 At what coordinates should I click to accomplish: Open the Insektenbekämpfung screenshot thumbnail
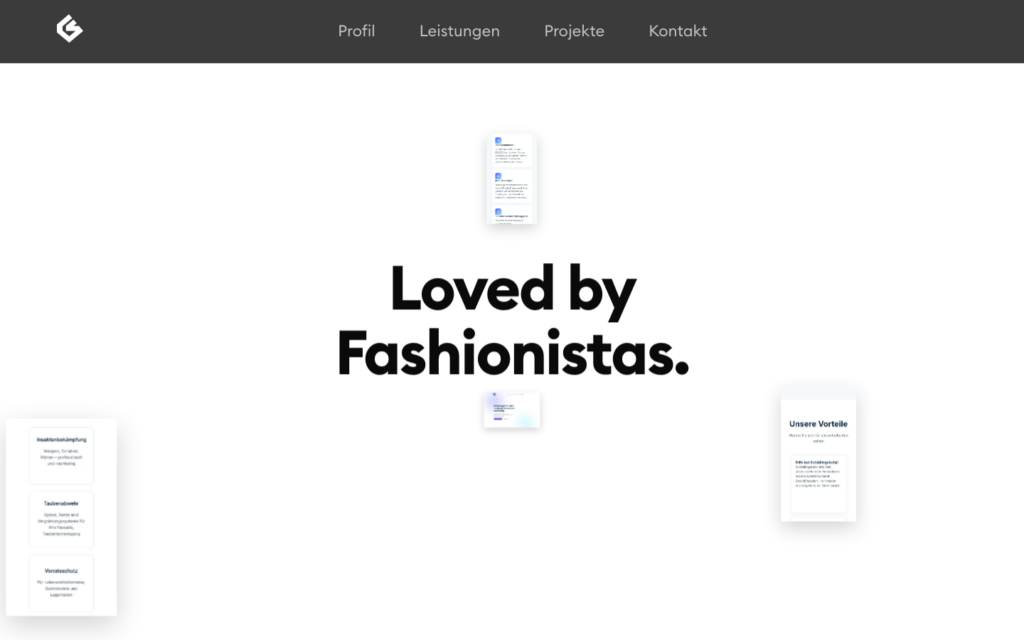pyautogui.click(x=61, y=517)
